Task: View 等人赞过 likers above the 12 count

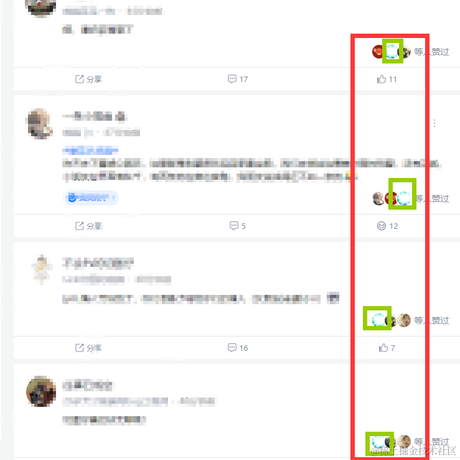Action: click(433, 198)
